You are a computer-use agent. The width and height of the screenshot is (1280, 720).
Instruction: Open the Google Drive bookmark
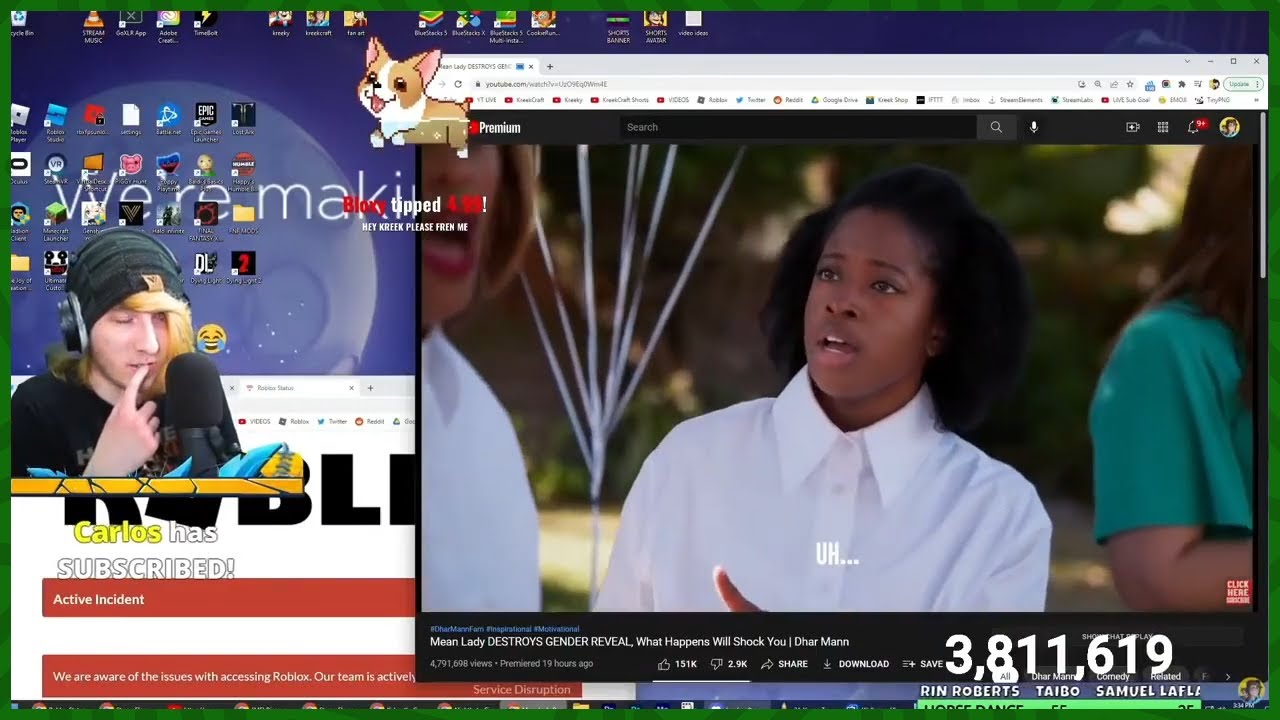(x=834, y=100)
